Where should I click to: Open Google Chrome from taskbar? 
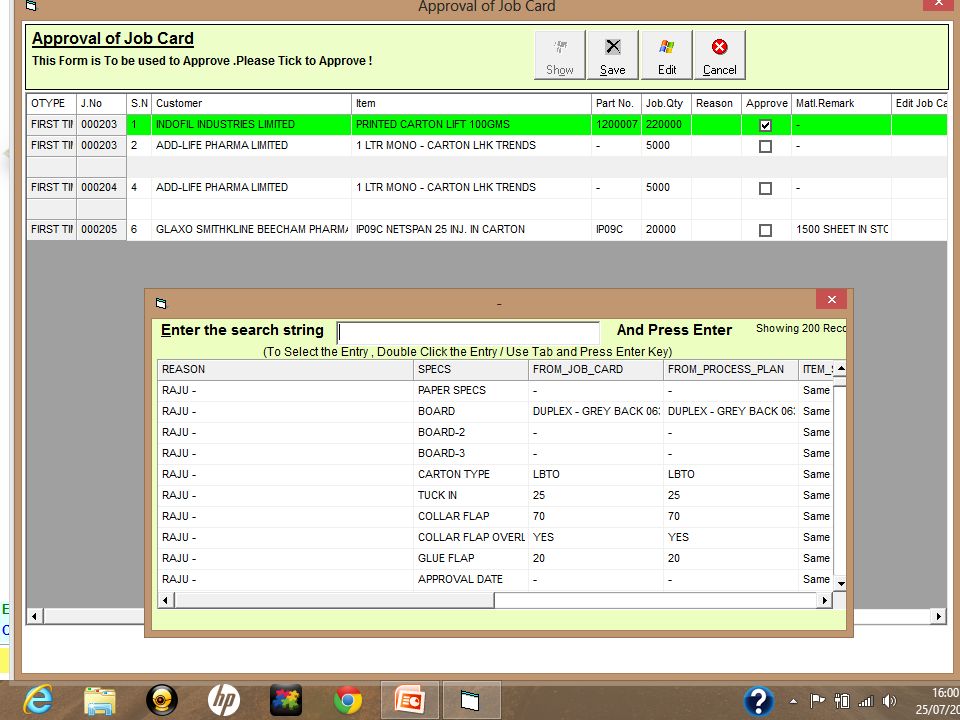point(348,700)
